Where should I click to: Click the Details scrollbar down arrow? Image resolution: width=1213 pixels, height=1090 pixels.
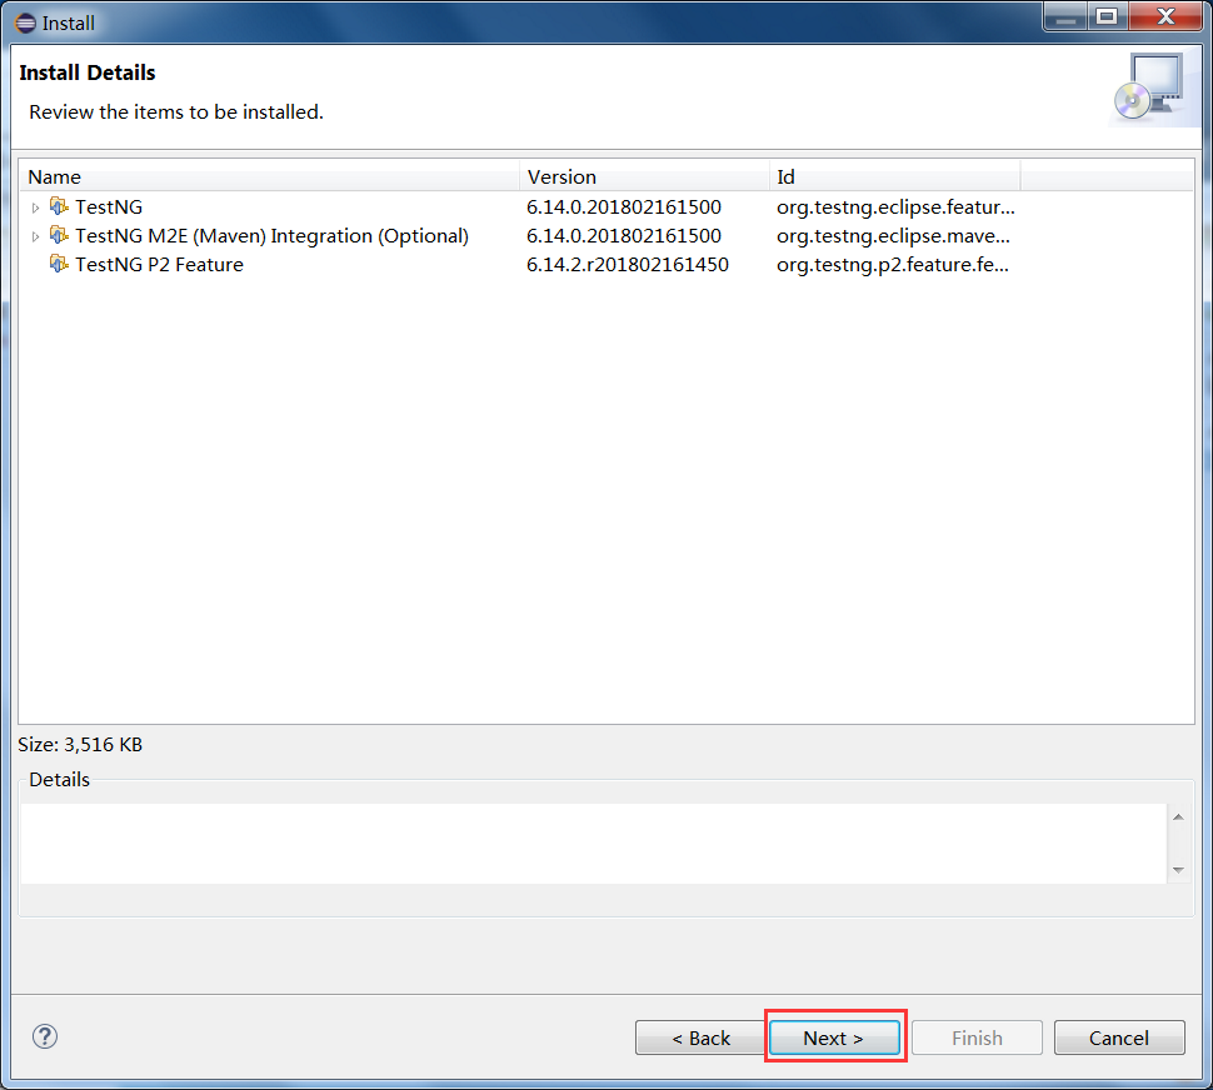tap(1178, 870)
